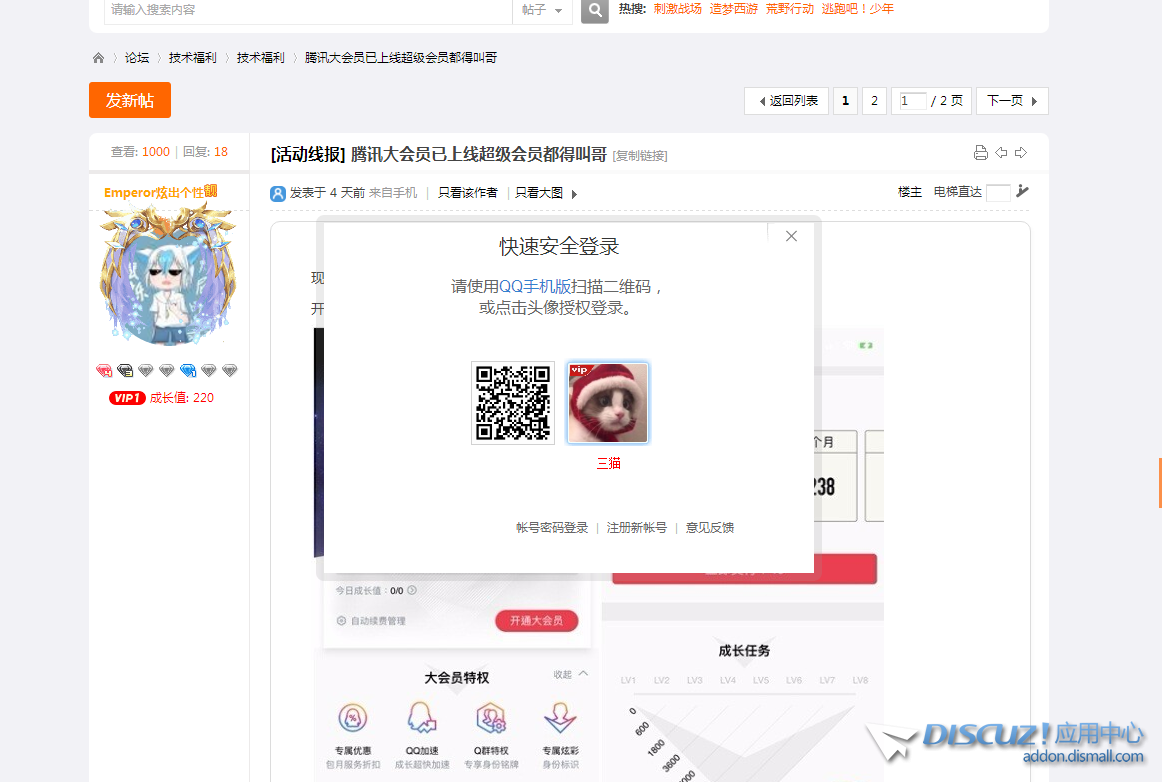Click the author profile icon beside 发表于
The width and height of the screenshot is (1162, 782).
pyautogui.click(x=278, y=193)
